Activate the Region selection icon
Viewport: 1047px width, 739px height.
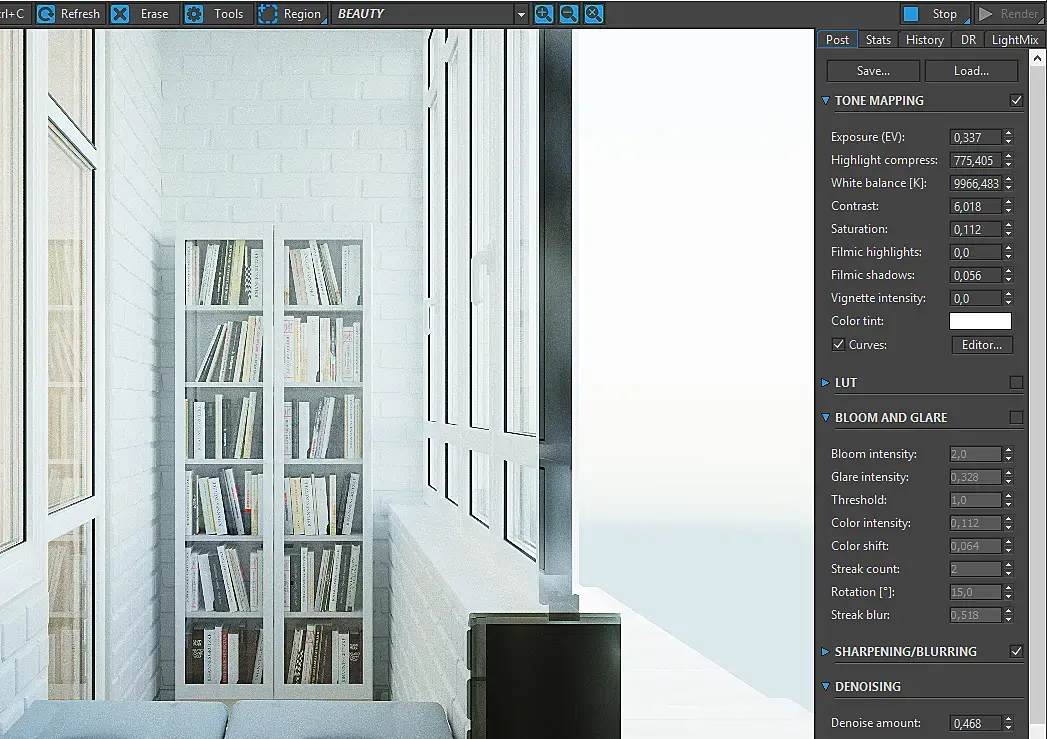pos(268,14)
